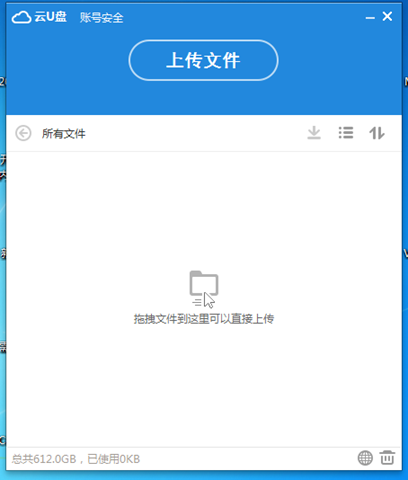
Task: Select the 所有文件 breadcrumb label
Action: tap(64, 134)
